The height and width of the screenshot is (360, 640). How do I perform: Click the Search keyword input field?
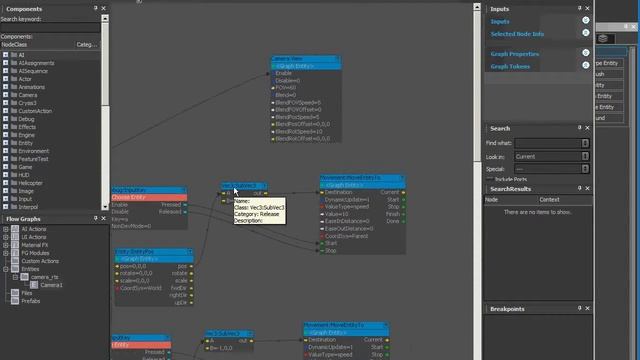pyautogui.click(x=50, y=27)
